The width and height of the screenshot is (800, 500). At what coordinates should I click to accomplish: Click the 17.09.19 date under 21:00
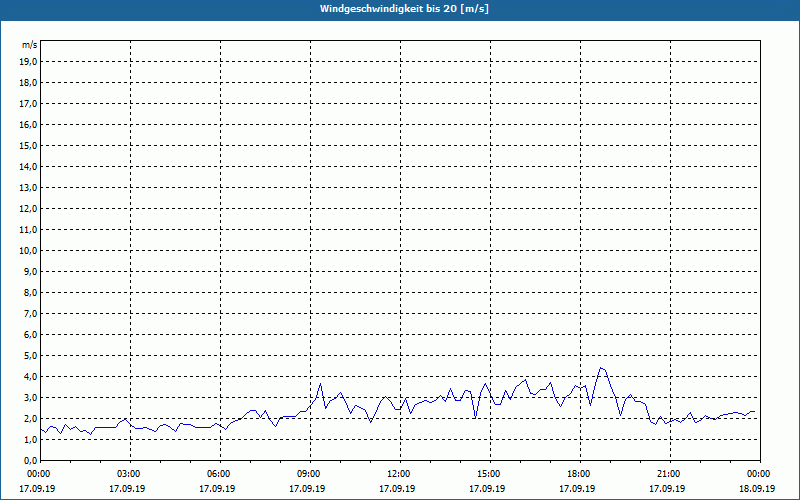(x=667, y=489)
